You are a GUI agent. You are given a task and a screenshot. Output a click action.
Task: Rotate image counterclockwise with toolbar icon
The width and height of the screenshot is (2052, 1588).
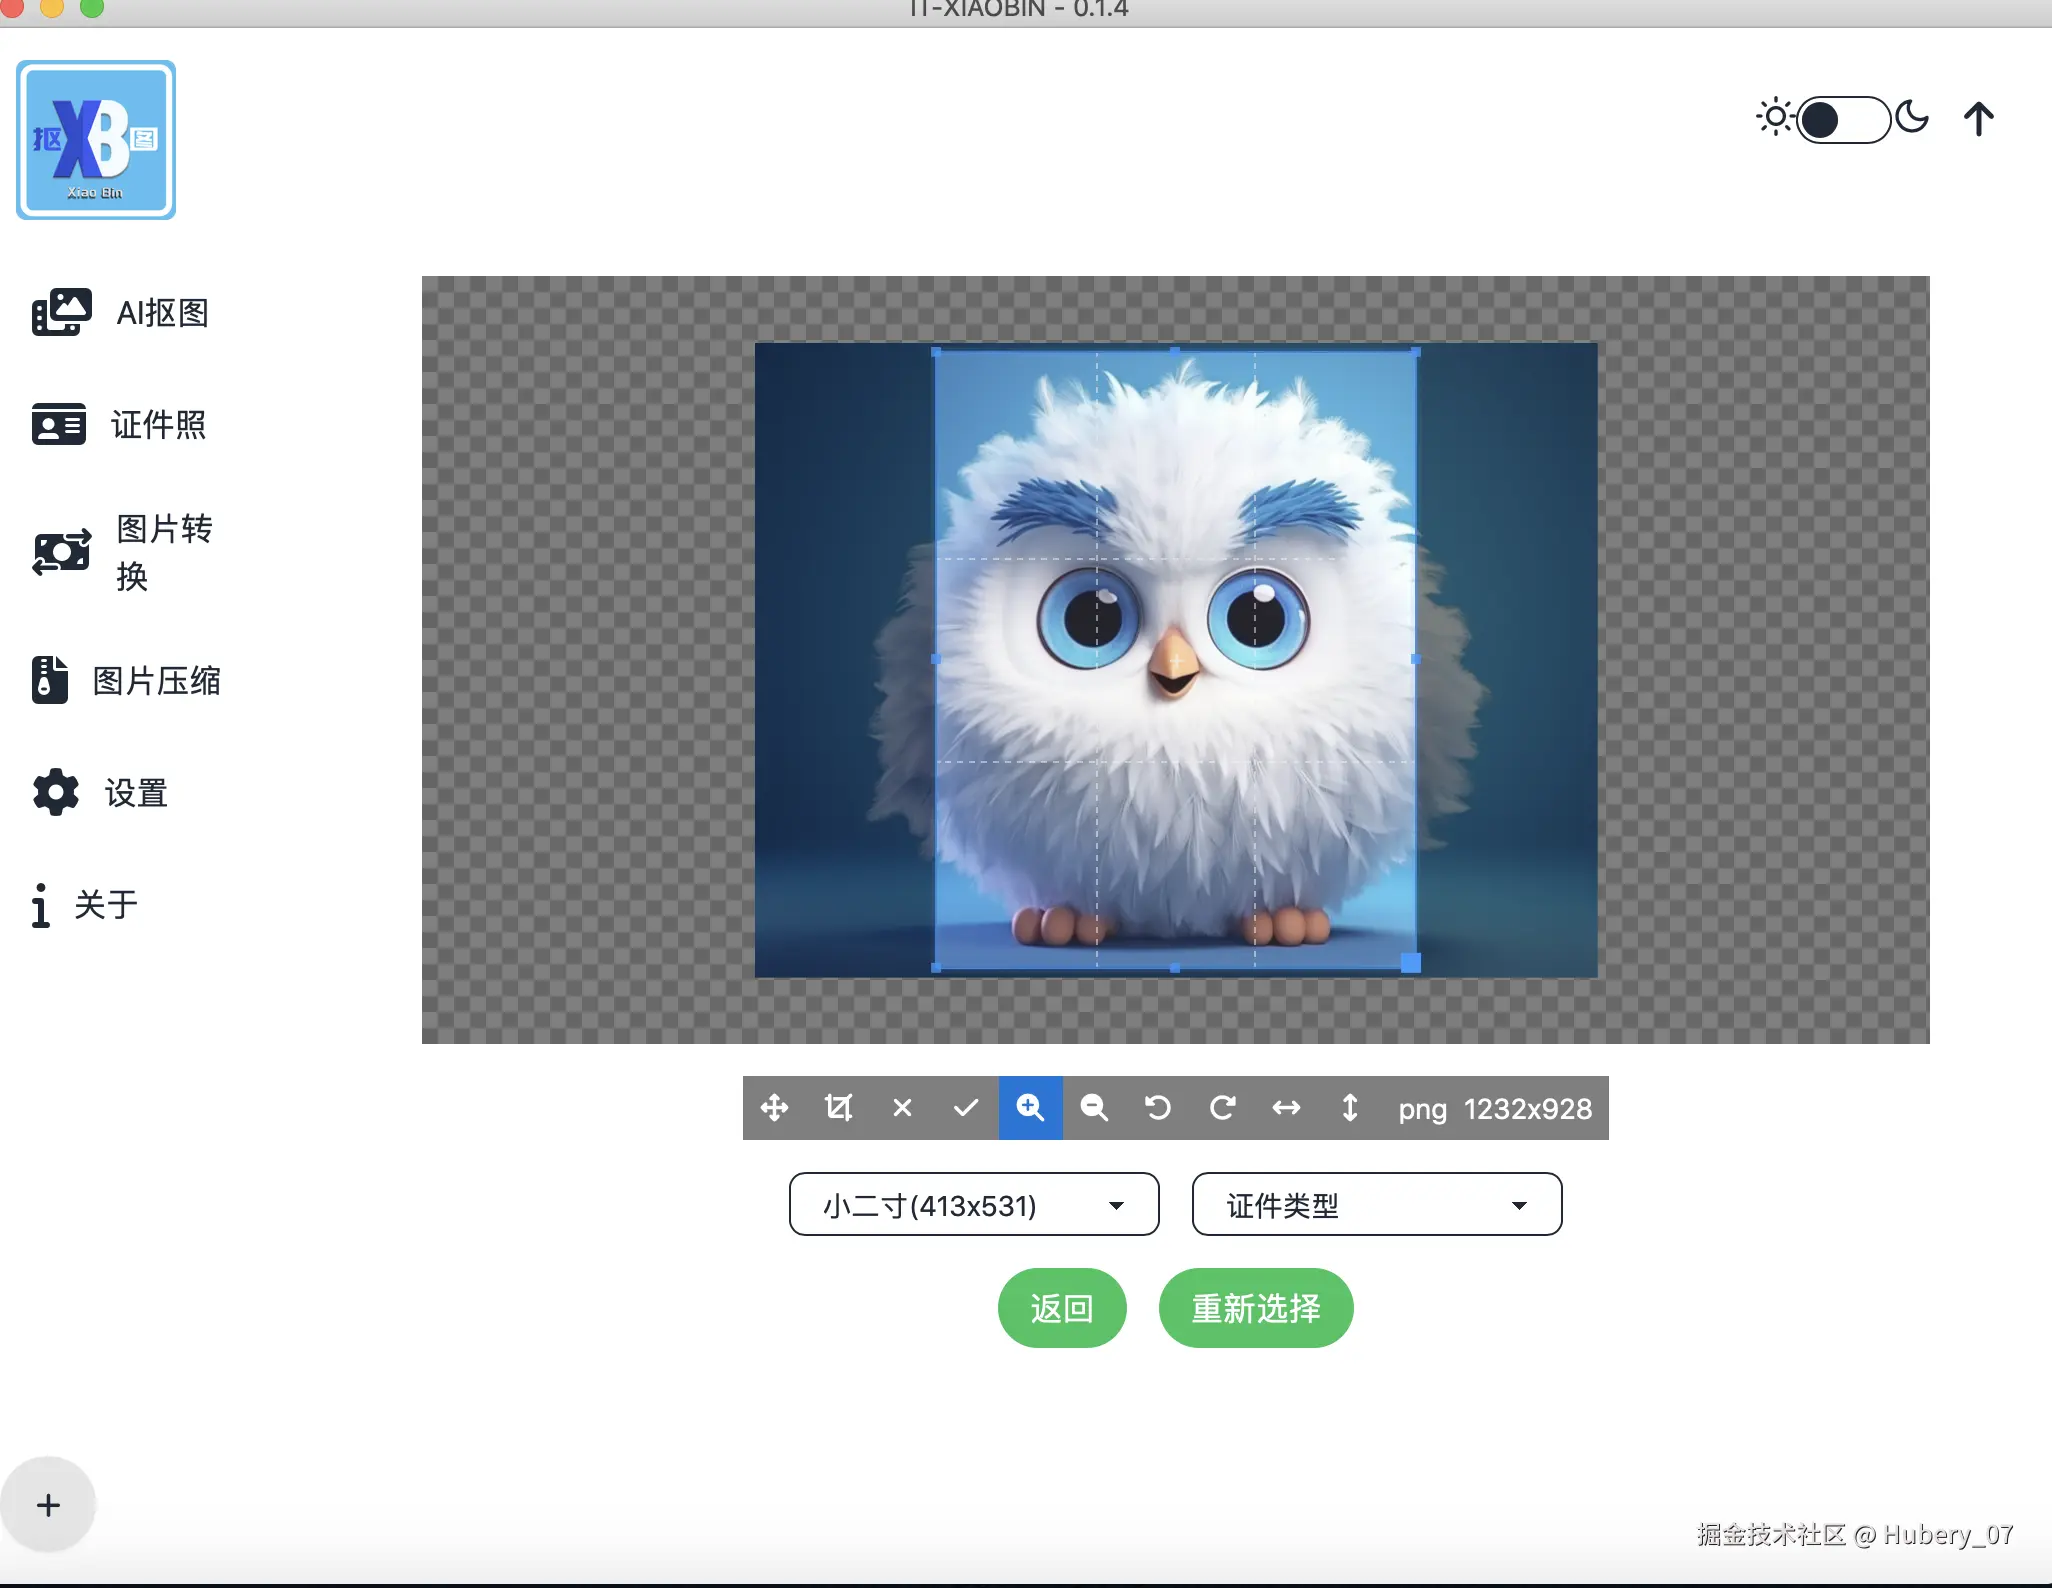pos(1158,1108)
